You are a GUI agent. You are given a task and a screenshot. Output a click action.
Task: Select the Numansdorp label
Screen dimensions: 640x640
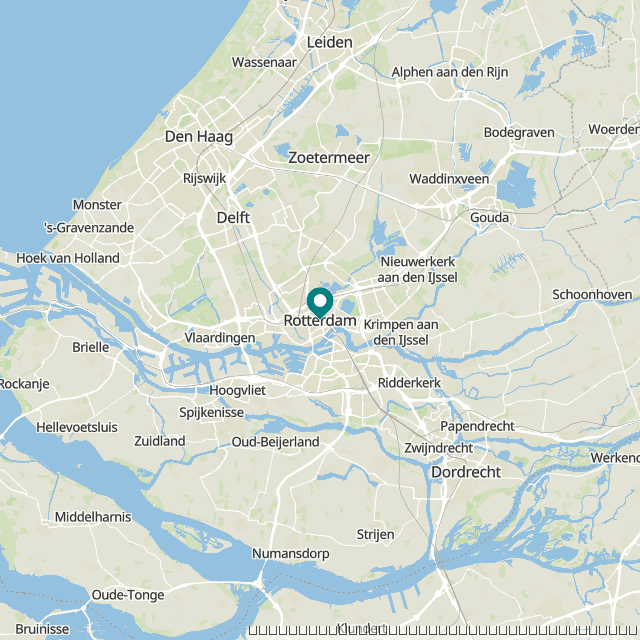pos(291,554)
